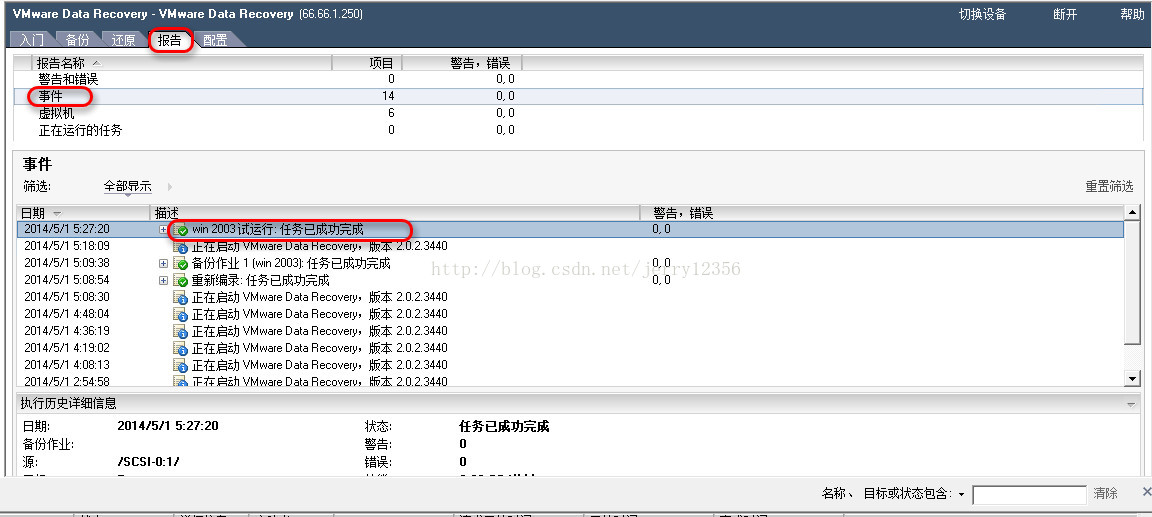This screenshot has width=1152, height=517.
Task: Click the date 2014/5/1 5:09:38
Action: point(67,263)
